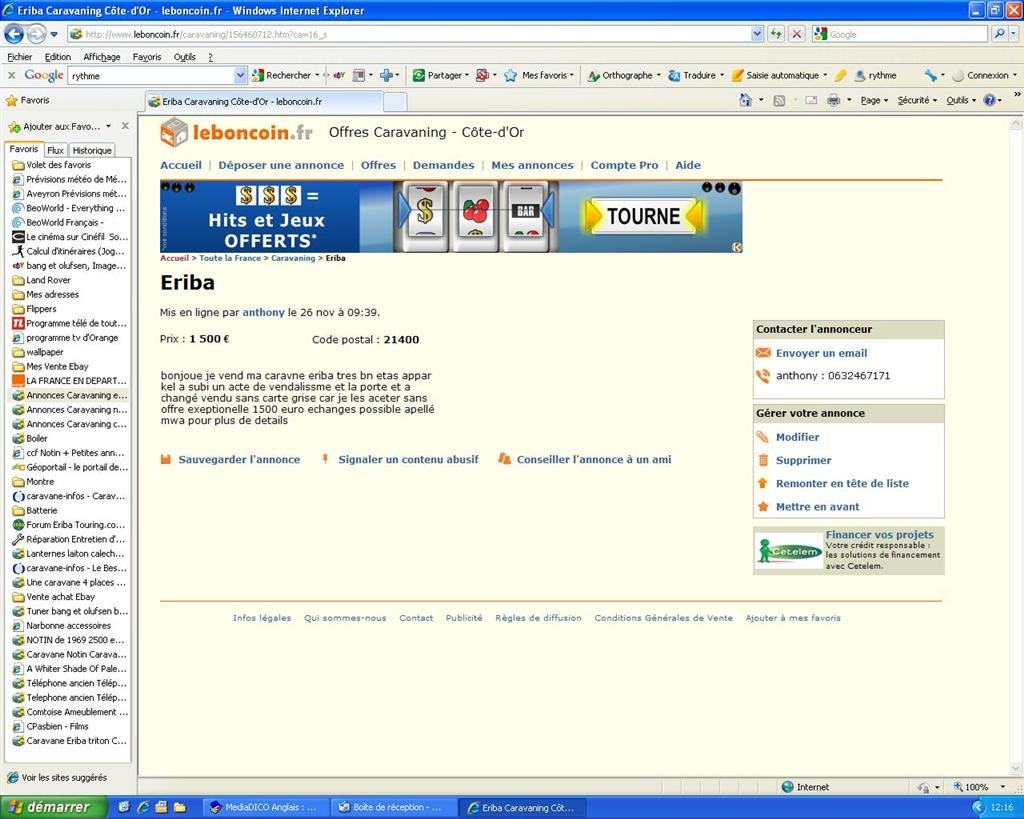
Task: Open the Land Rover favorites folder
Action: coord(48,280)
